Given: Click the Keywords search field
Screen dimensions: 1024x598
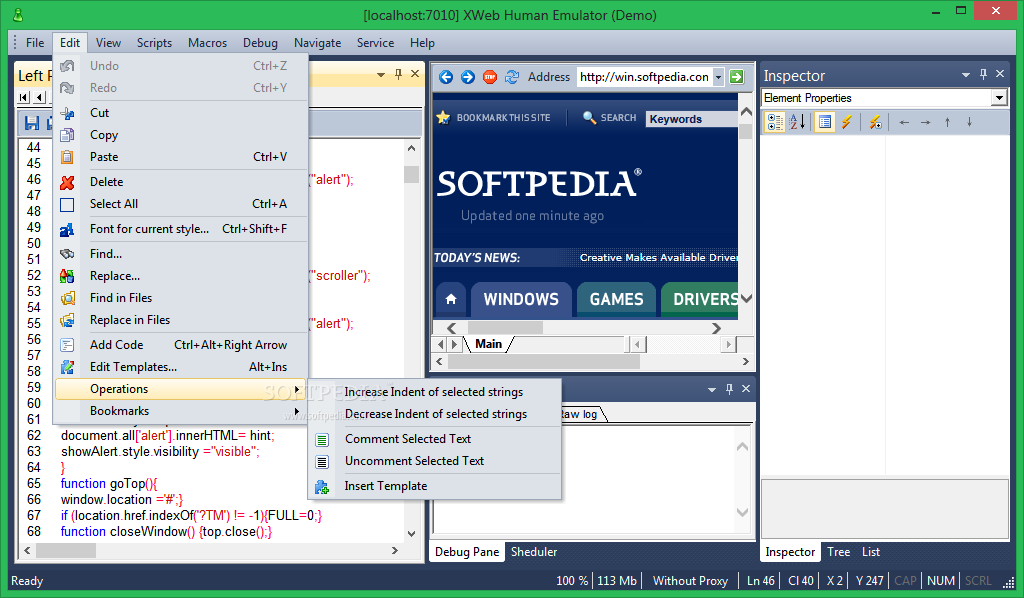Looking at the screenshot, I should pyautogui.click(x=692, y=119).
